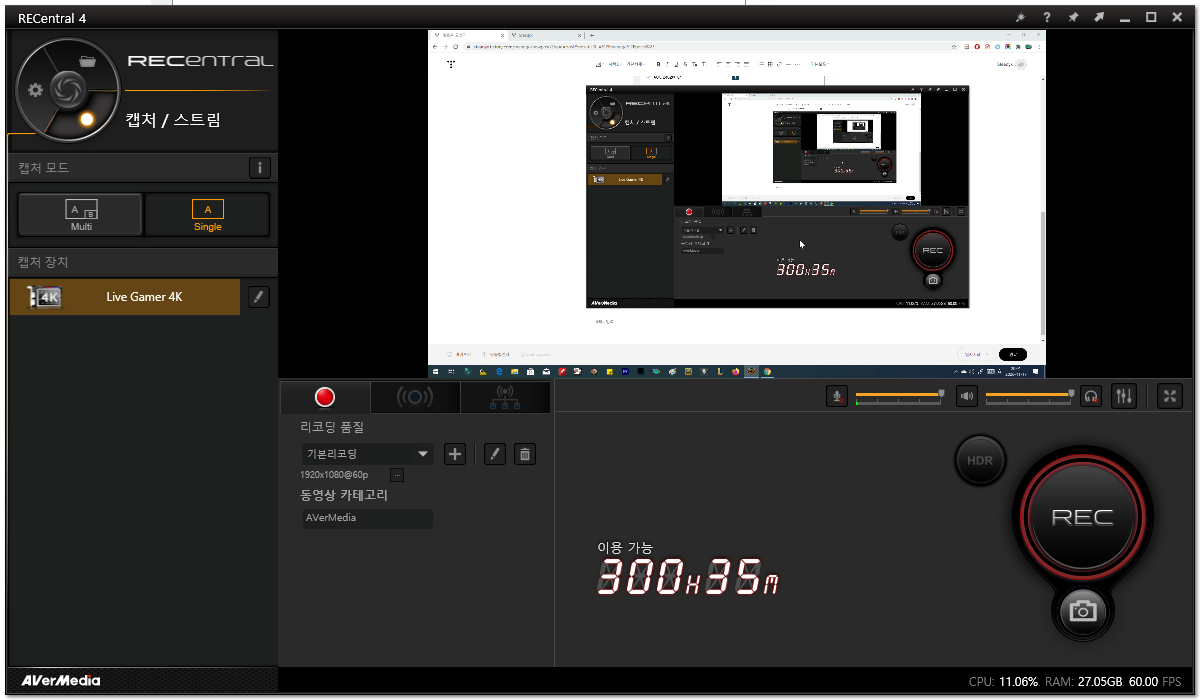Edit the recording quality profile
1200x700 pixels.
point(494,454)
